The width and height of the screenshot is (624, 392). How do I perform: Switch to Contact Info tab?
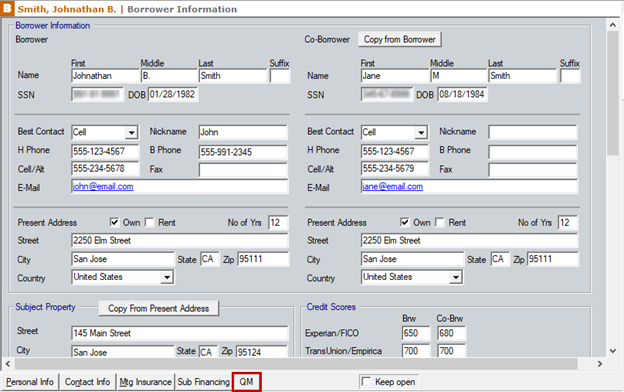tap(88, 382)
